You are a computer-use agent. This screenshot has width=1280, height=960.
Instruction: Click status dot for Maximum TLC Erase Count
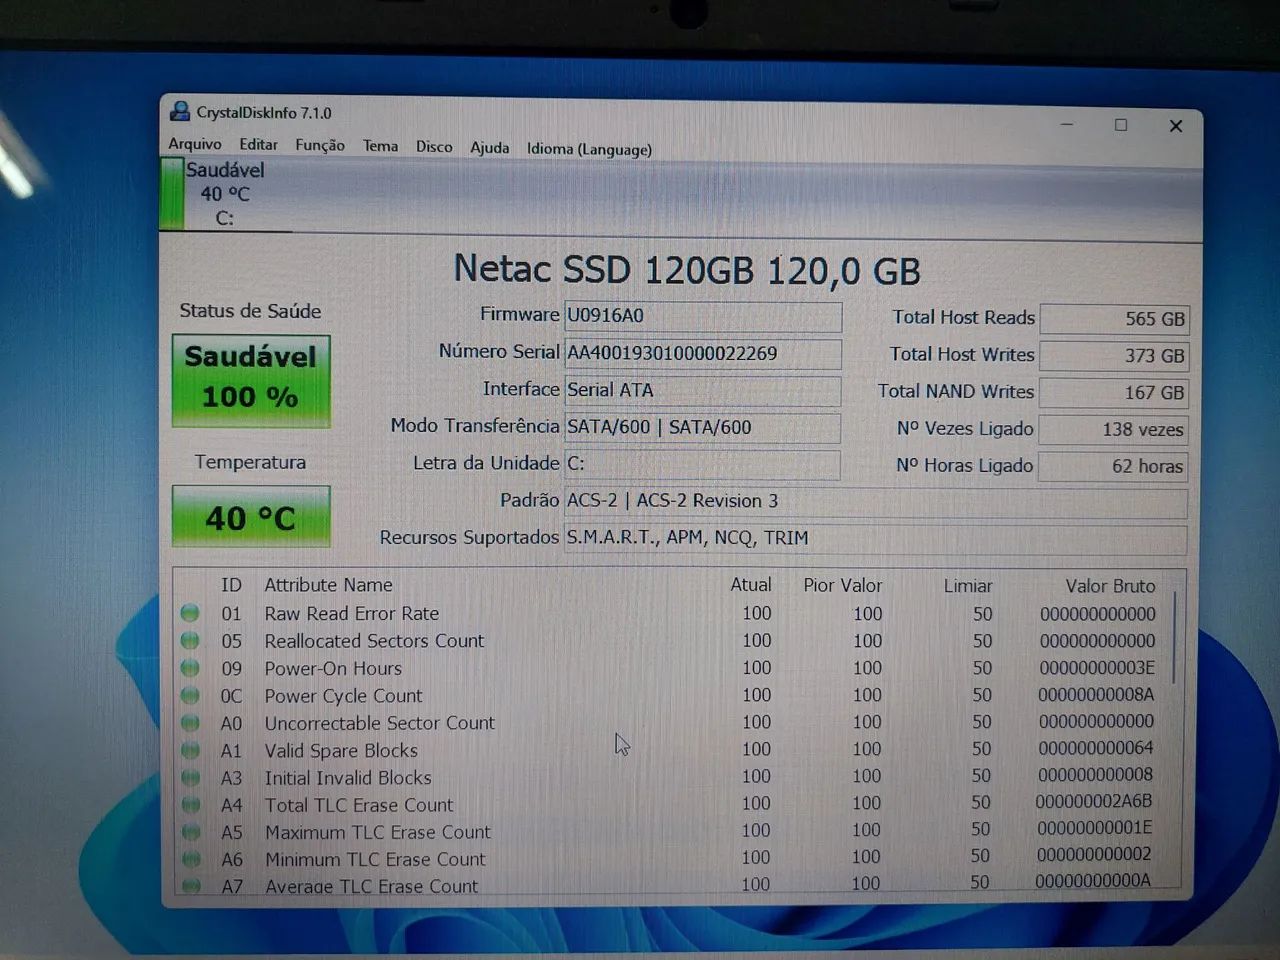tap(191, 831)
